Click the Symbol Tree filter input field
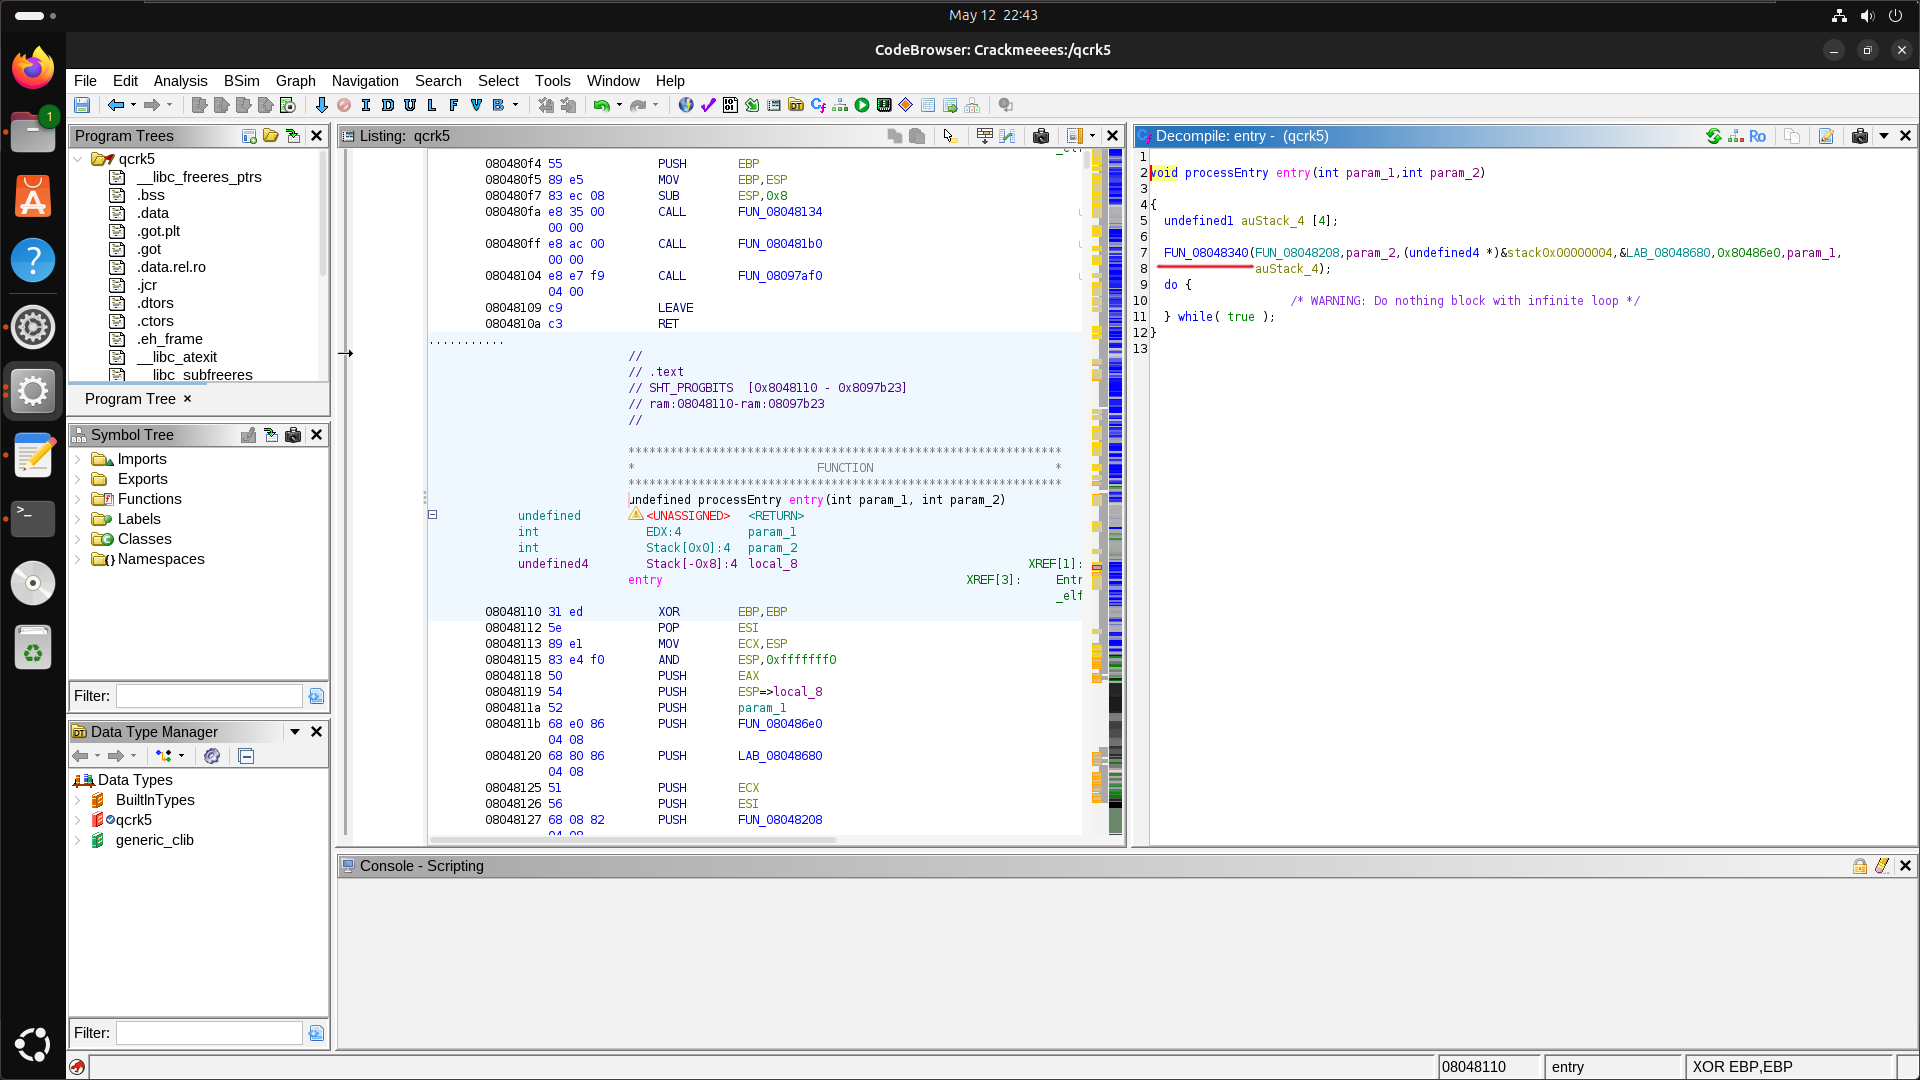Viewport: 1920px width, 1080px height. tap(209, 696)
